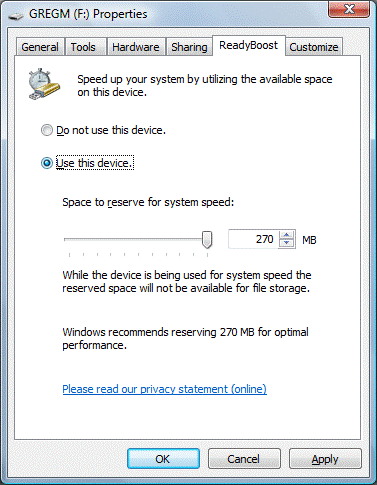
Task: Click the drive icon in title bar
Action: click(16, 15)
